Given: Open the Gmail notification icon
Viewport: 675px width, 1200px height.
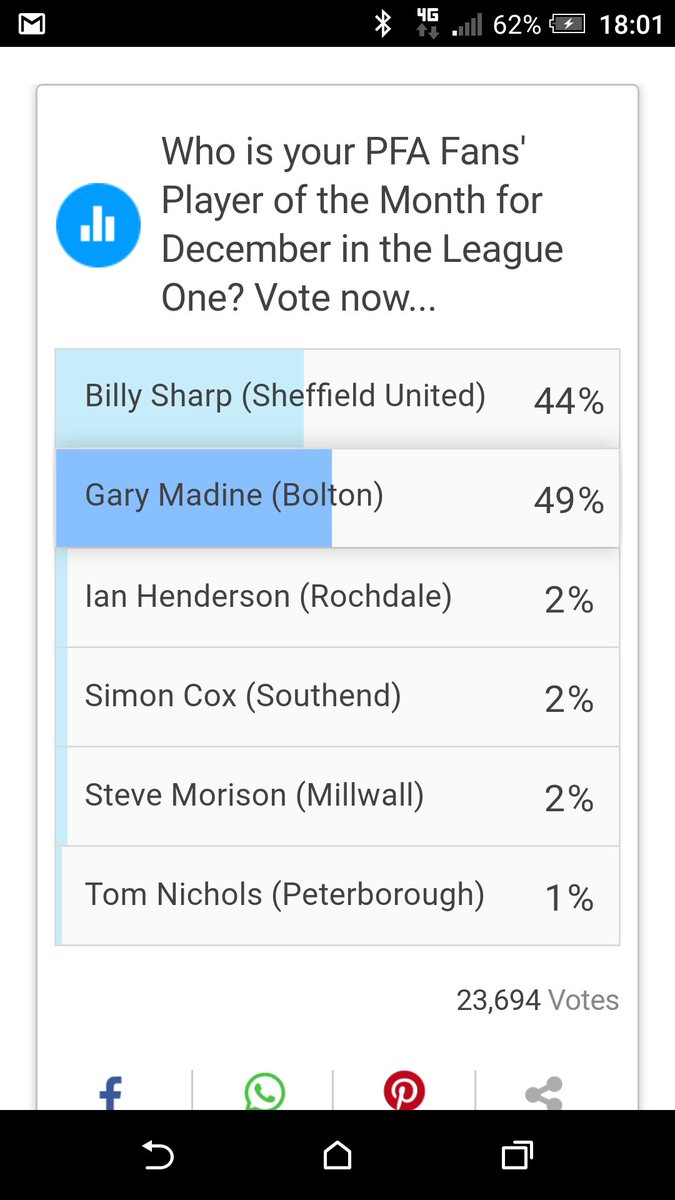Looking at the screenshot, I should pyautogui.click(x=32, y=24).
